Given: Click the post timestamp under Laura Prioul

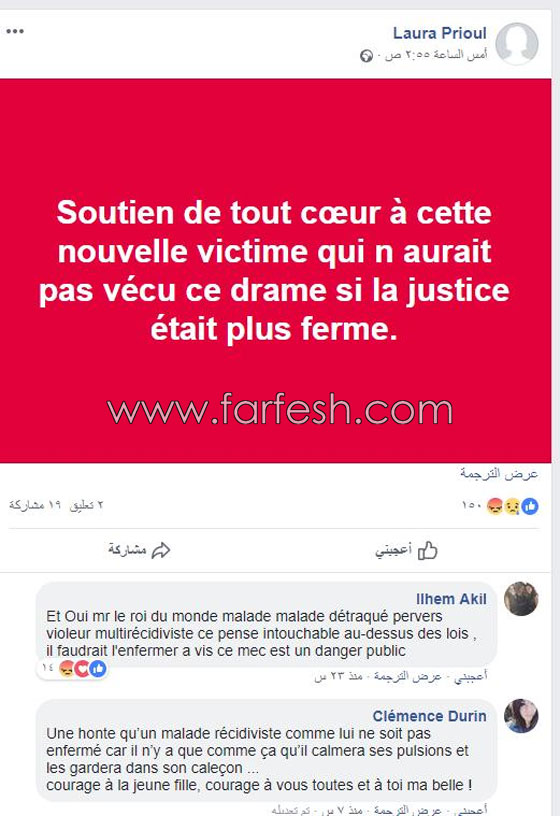Looking at the screenshot, I should [x=436, y=55].
